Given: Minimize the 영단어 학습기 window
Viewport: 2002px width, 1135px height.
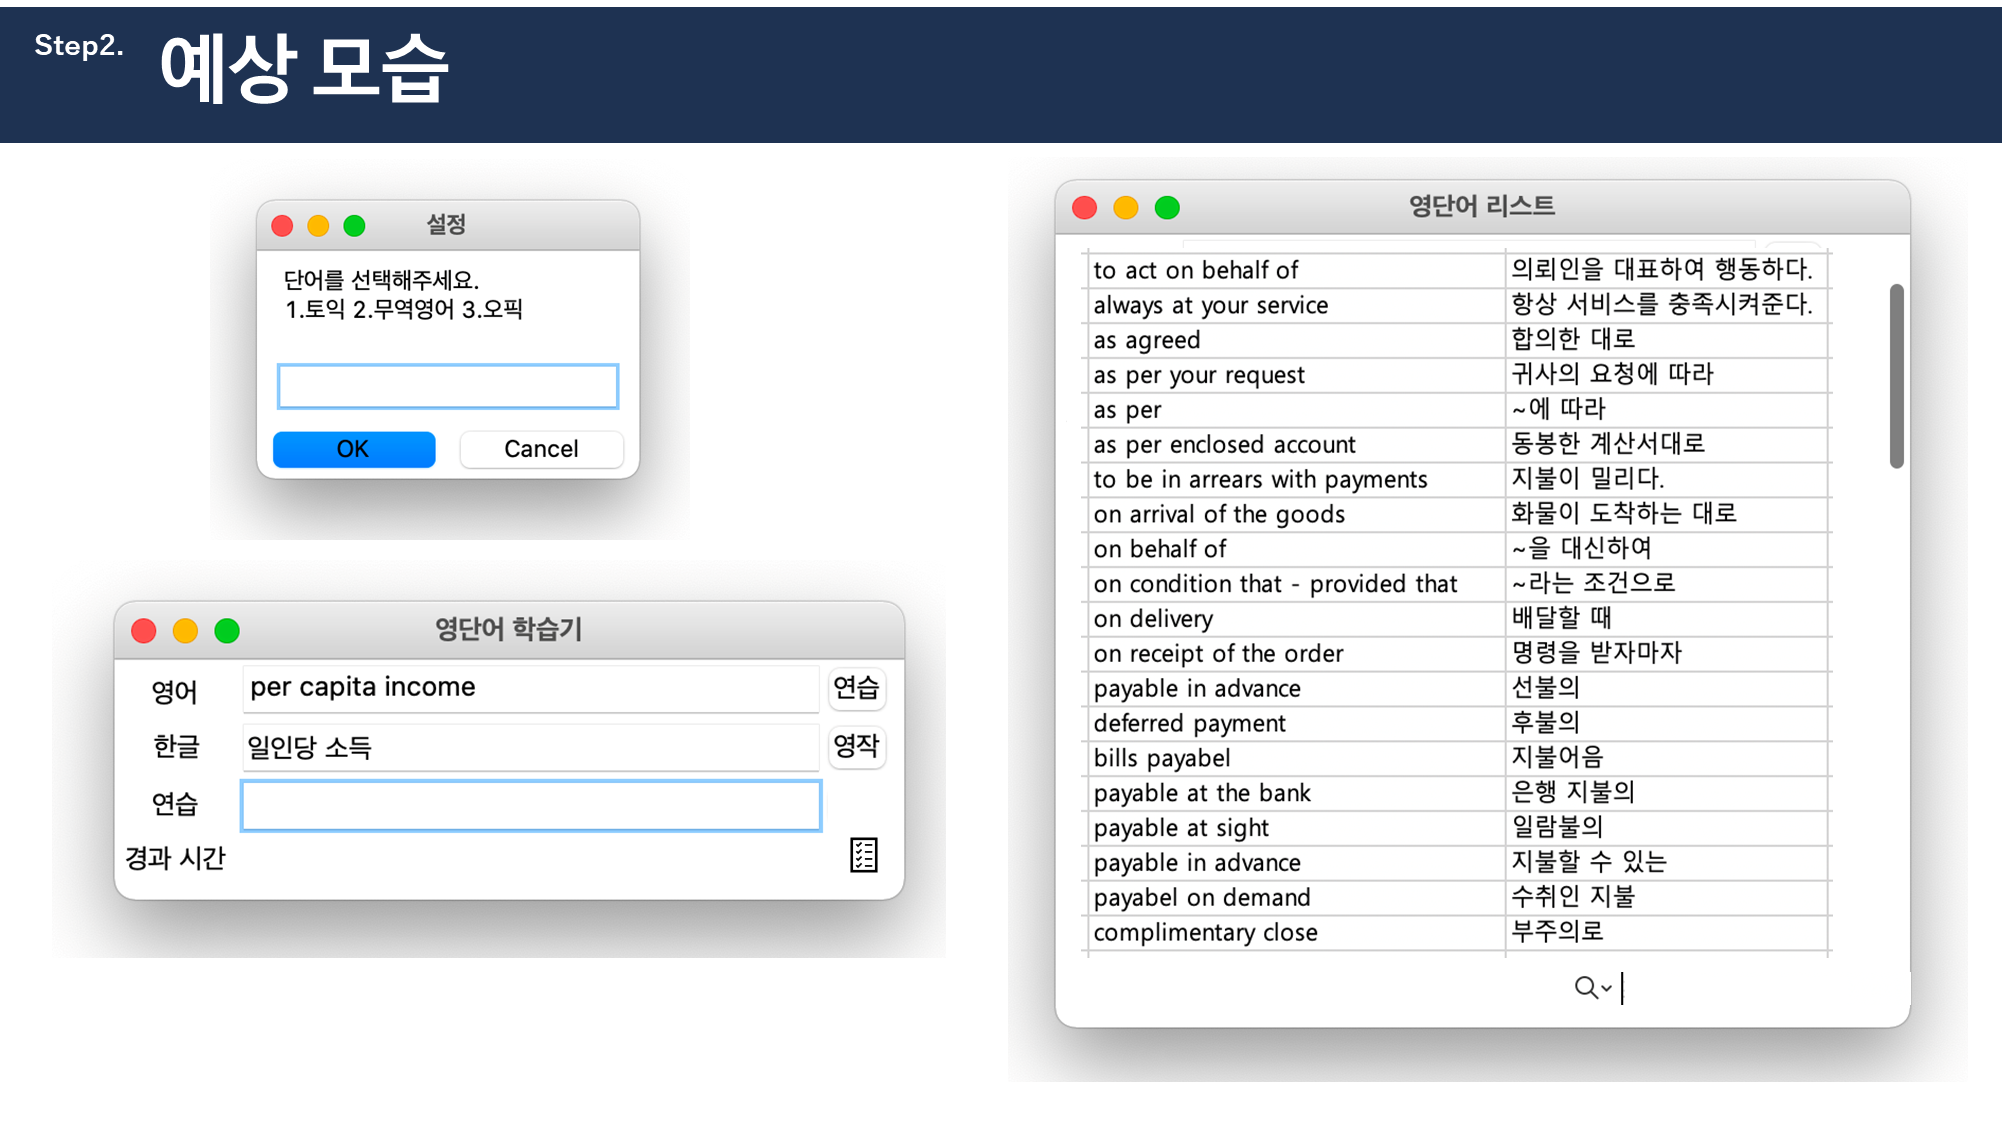Looking at the screenshot, I should [x=185, y=631].
